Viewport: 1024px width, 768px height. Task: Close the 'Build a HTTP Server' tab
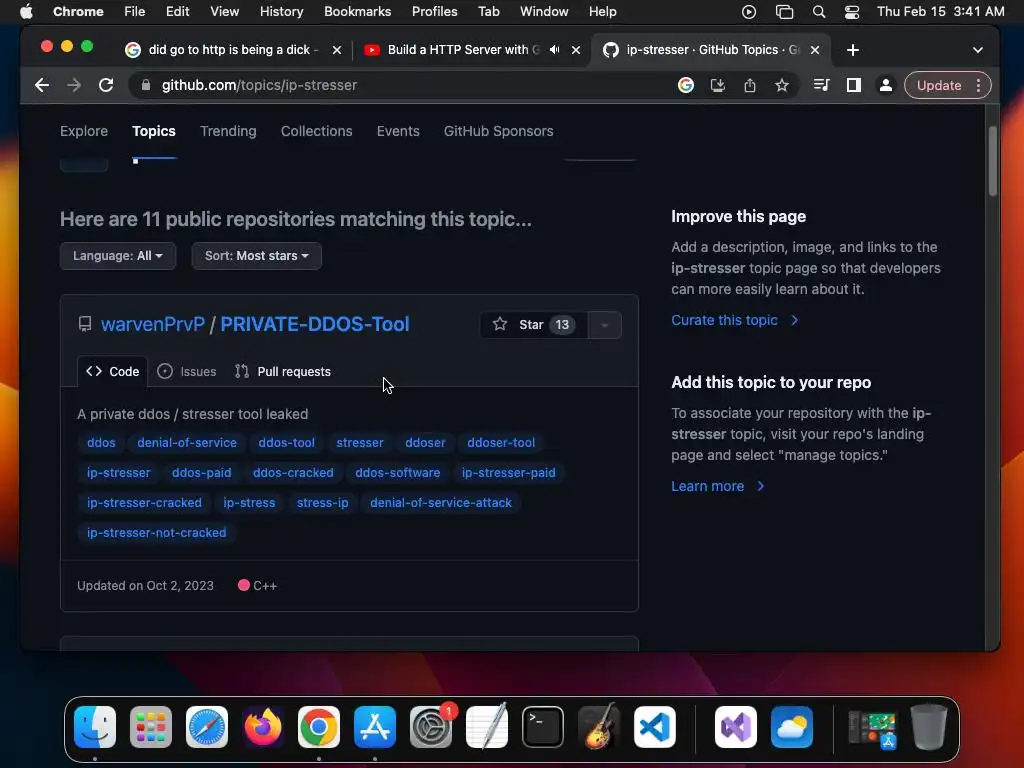576,50
